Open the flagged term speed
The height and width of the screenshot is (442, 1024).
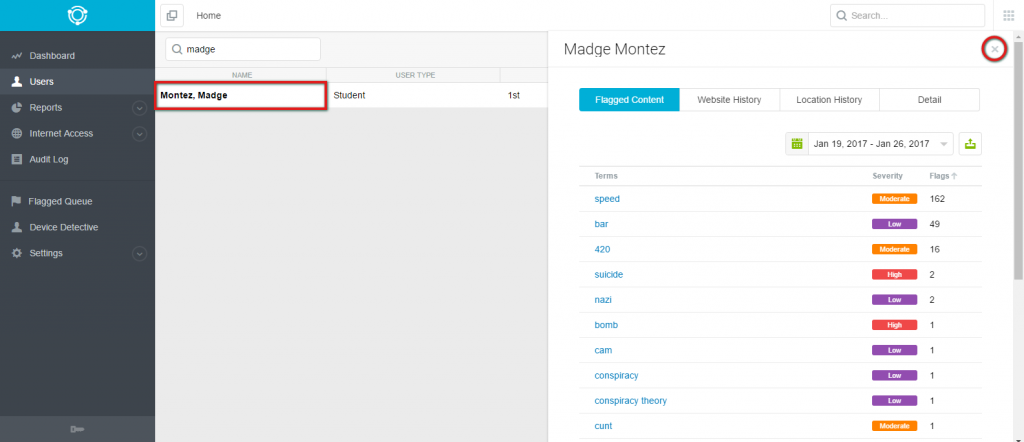(x=607, y=199)
